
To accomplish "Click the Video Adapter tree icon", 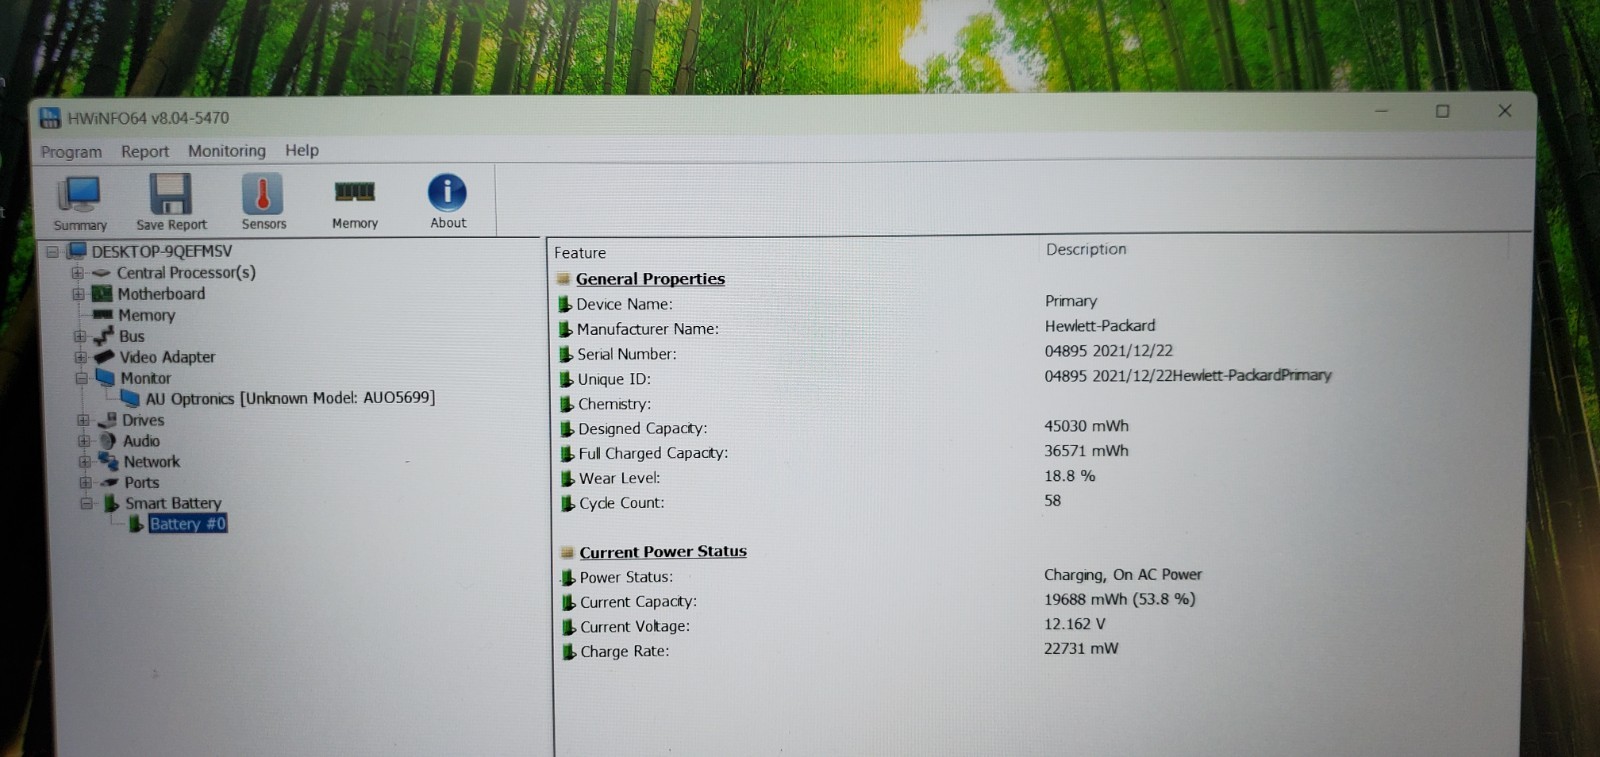I will (104, 357).
